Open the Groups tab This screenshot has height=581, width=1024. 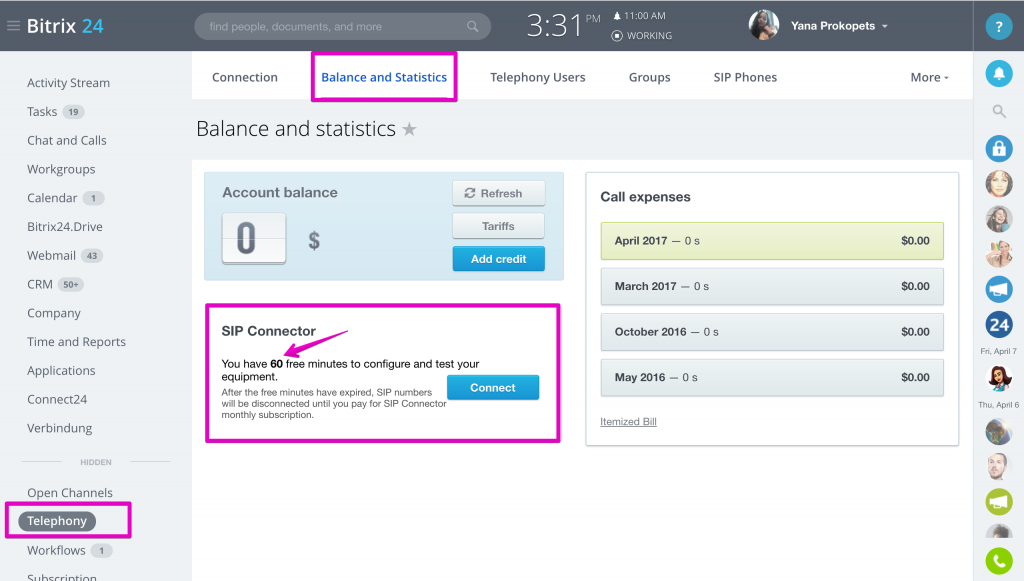(650, 77)
